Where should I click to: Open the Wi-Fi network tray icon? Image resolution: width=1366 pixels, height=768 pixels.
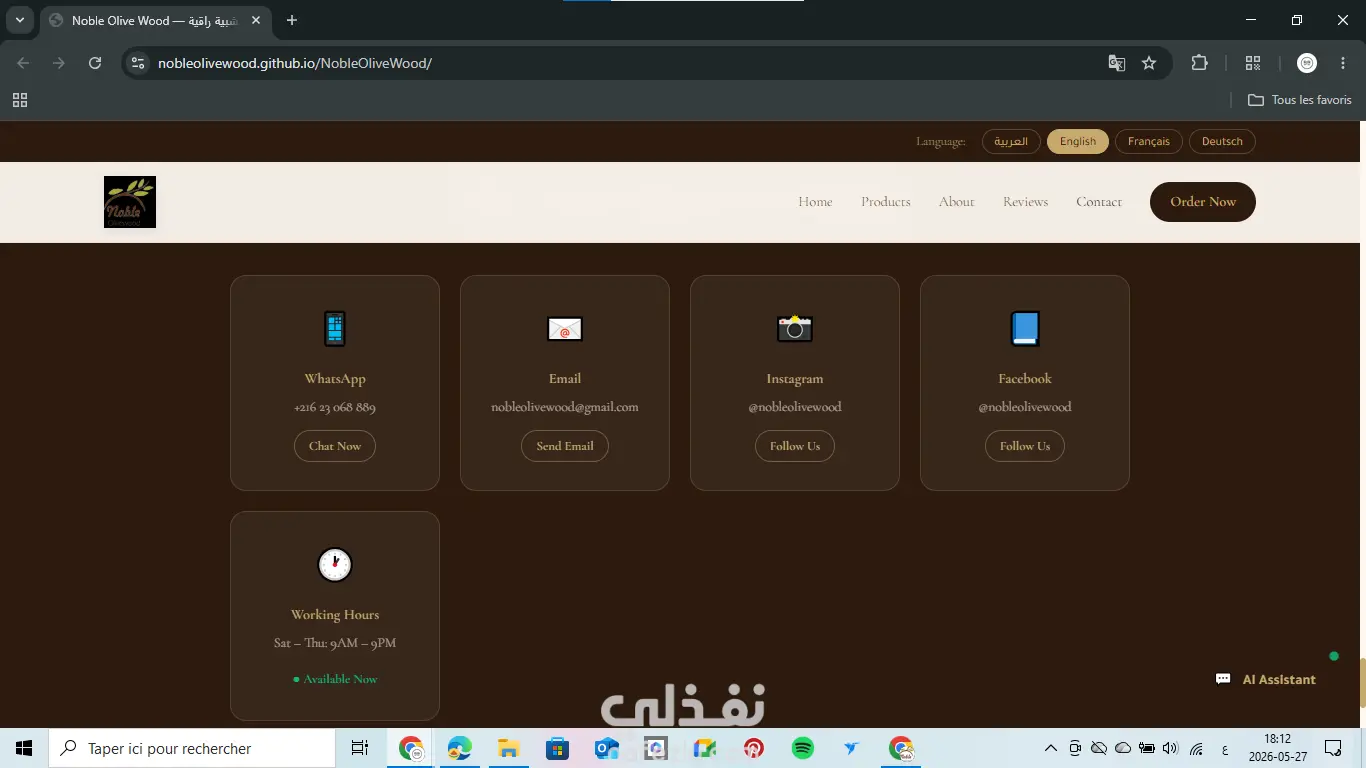pyautogui.click(x=1196, y=748)
